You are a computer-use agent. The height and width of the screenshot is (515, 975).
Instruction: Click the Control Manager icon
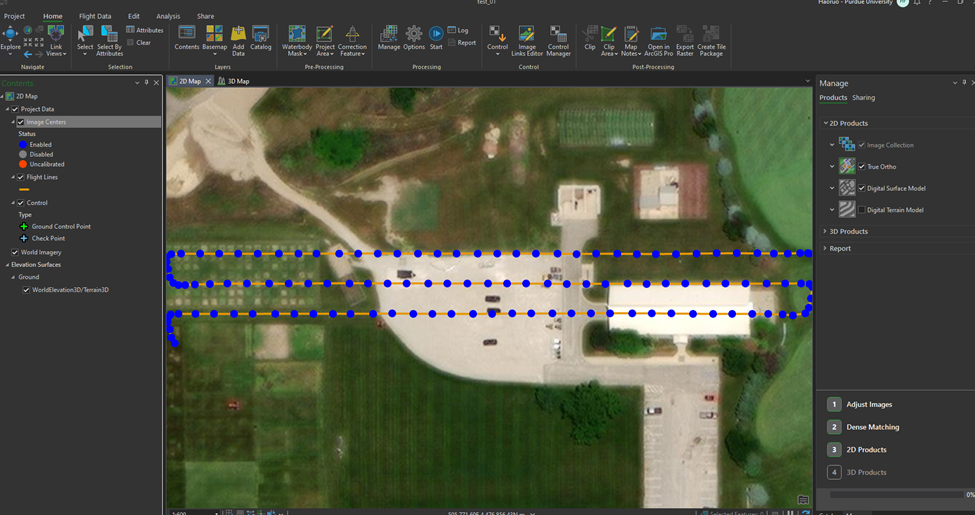coord(558,35)
